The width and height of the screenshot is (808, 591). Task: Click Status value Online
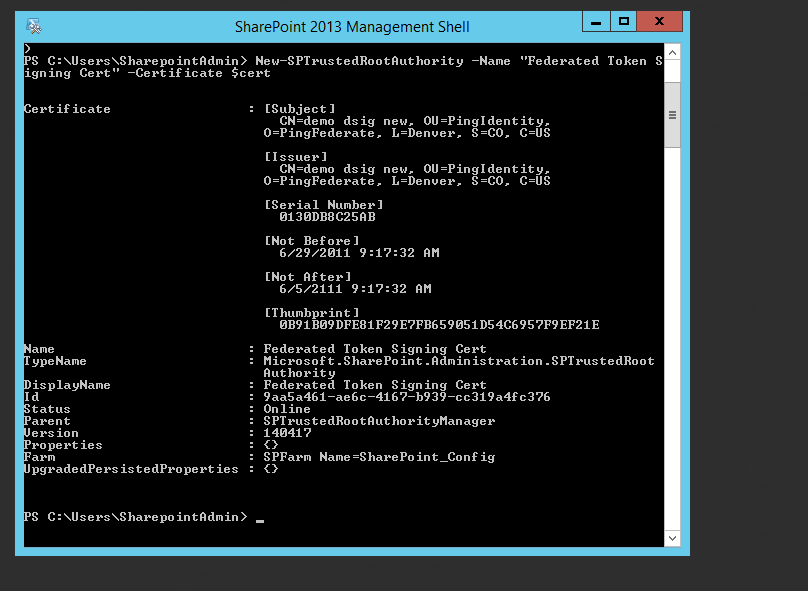click(x=287, y=409)
